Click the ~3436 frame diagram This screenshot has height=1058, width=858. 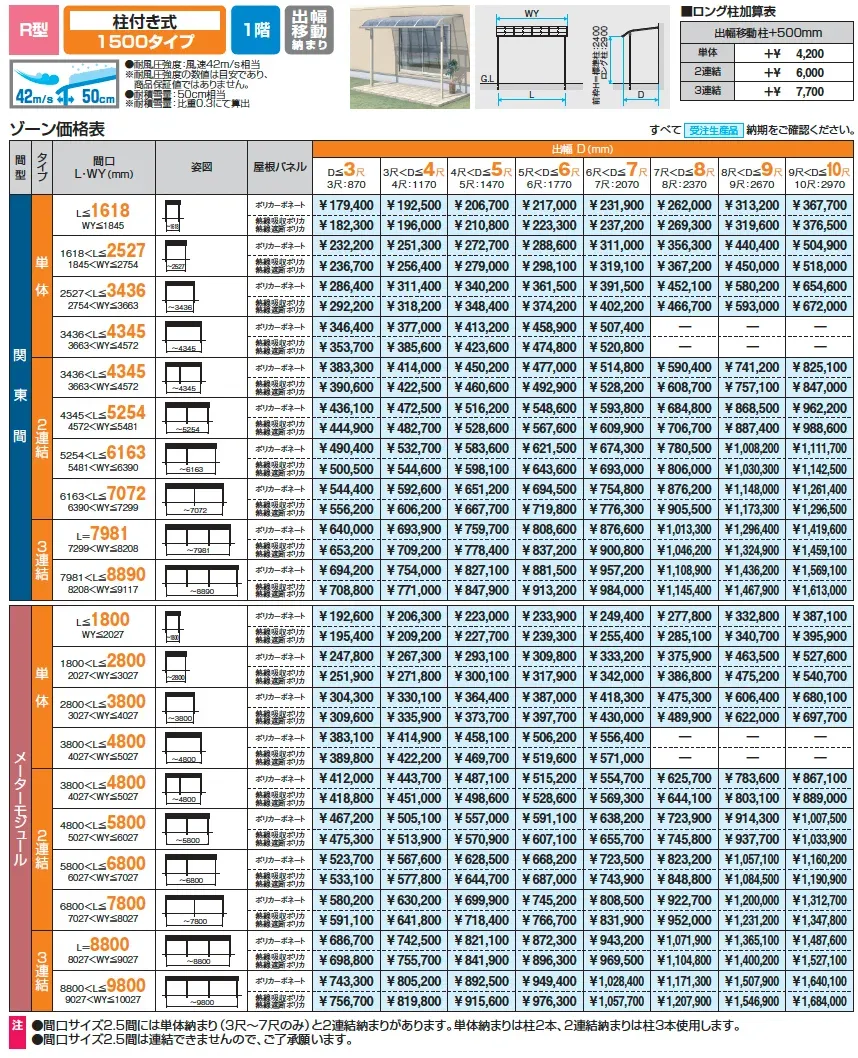(179, 296)
